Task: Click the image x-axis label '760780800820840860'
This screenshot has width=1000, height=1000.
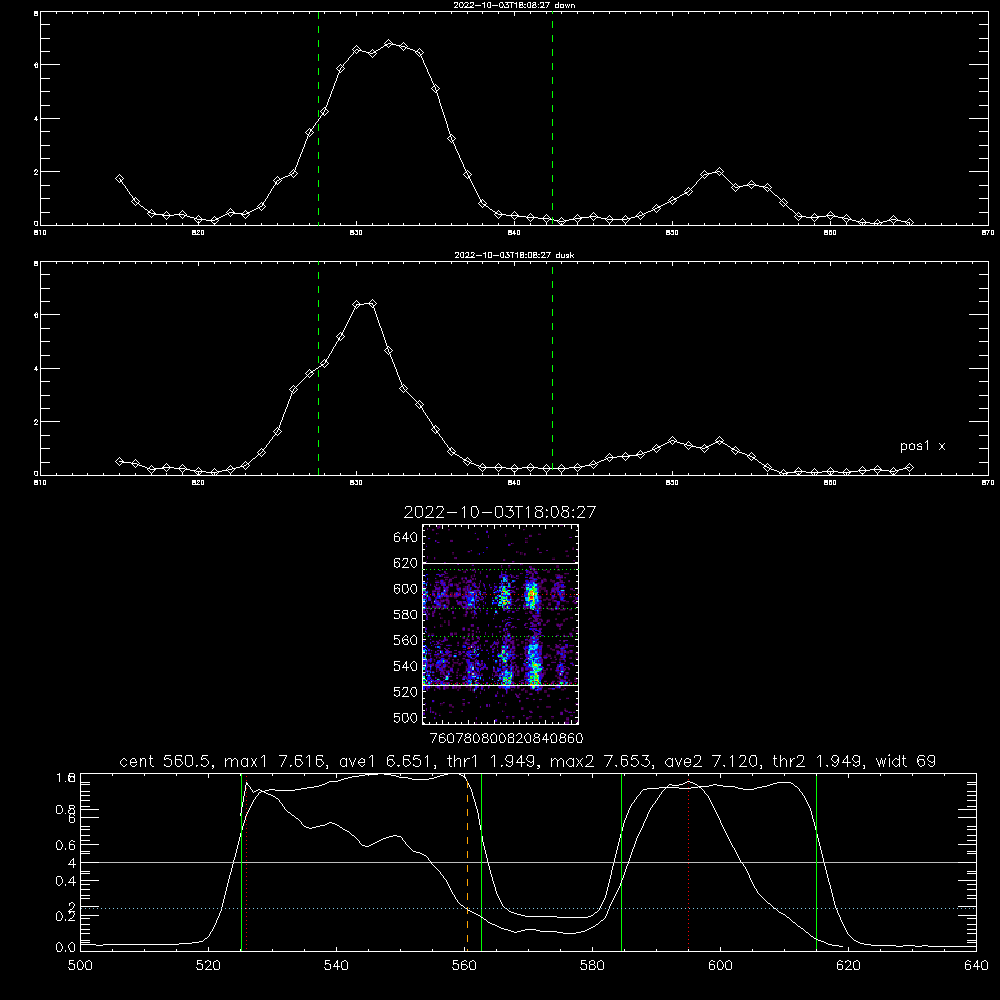Action: point(506,738)
